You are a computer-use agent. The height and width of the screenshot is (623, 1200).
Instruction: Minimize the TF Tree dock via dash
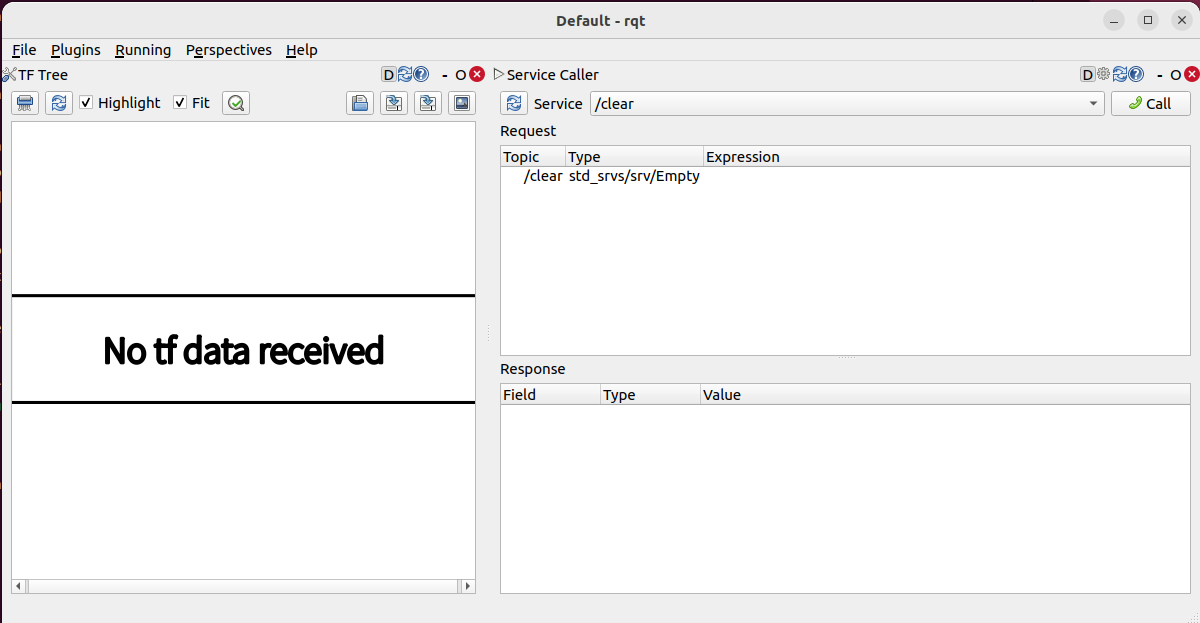444,74
